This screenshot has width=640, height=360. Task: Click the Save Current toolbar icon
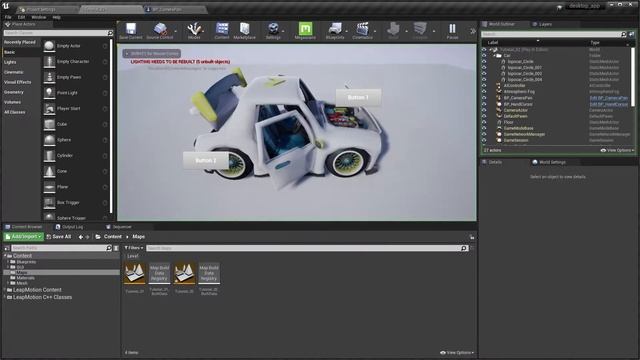coord(131,29)
